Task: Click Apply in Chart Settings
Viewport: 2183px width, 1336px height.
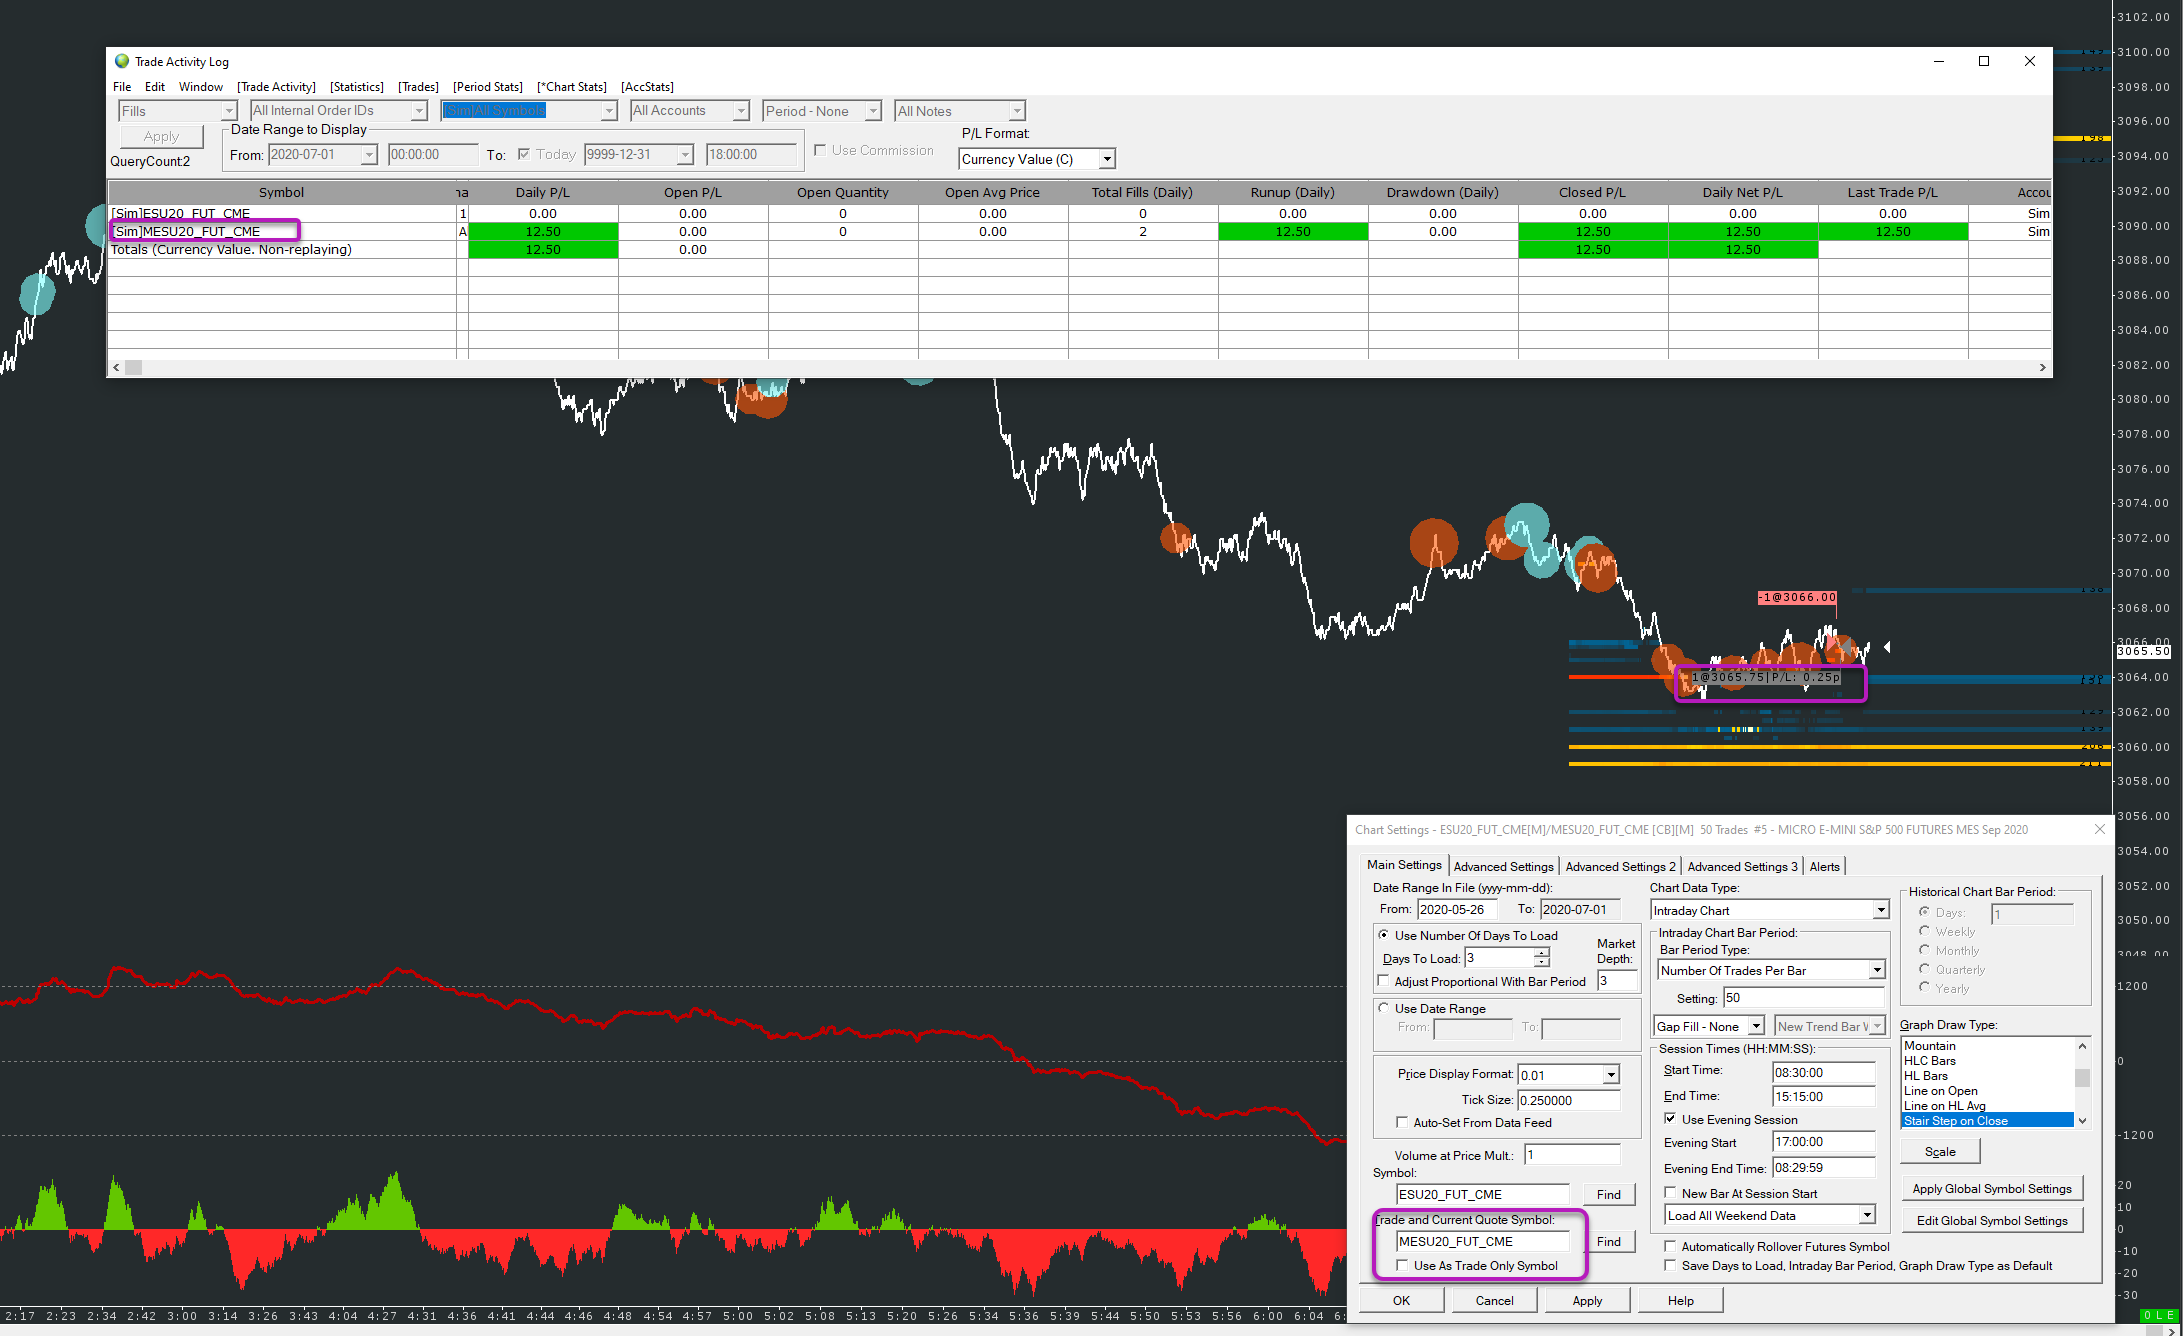Action: click(1587, 1300)
